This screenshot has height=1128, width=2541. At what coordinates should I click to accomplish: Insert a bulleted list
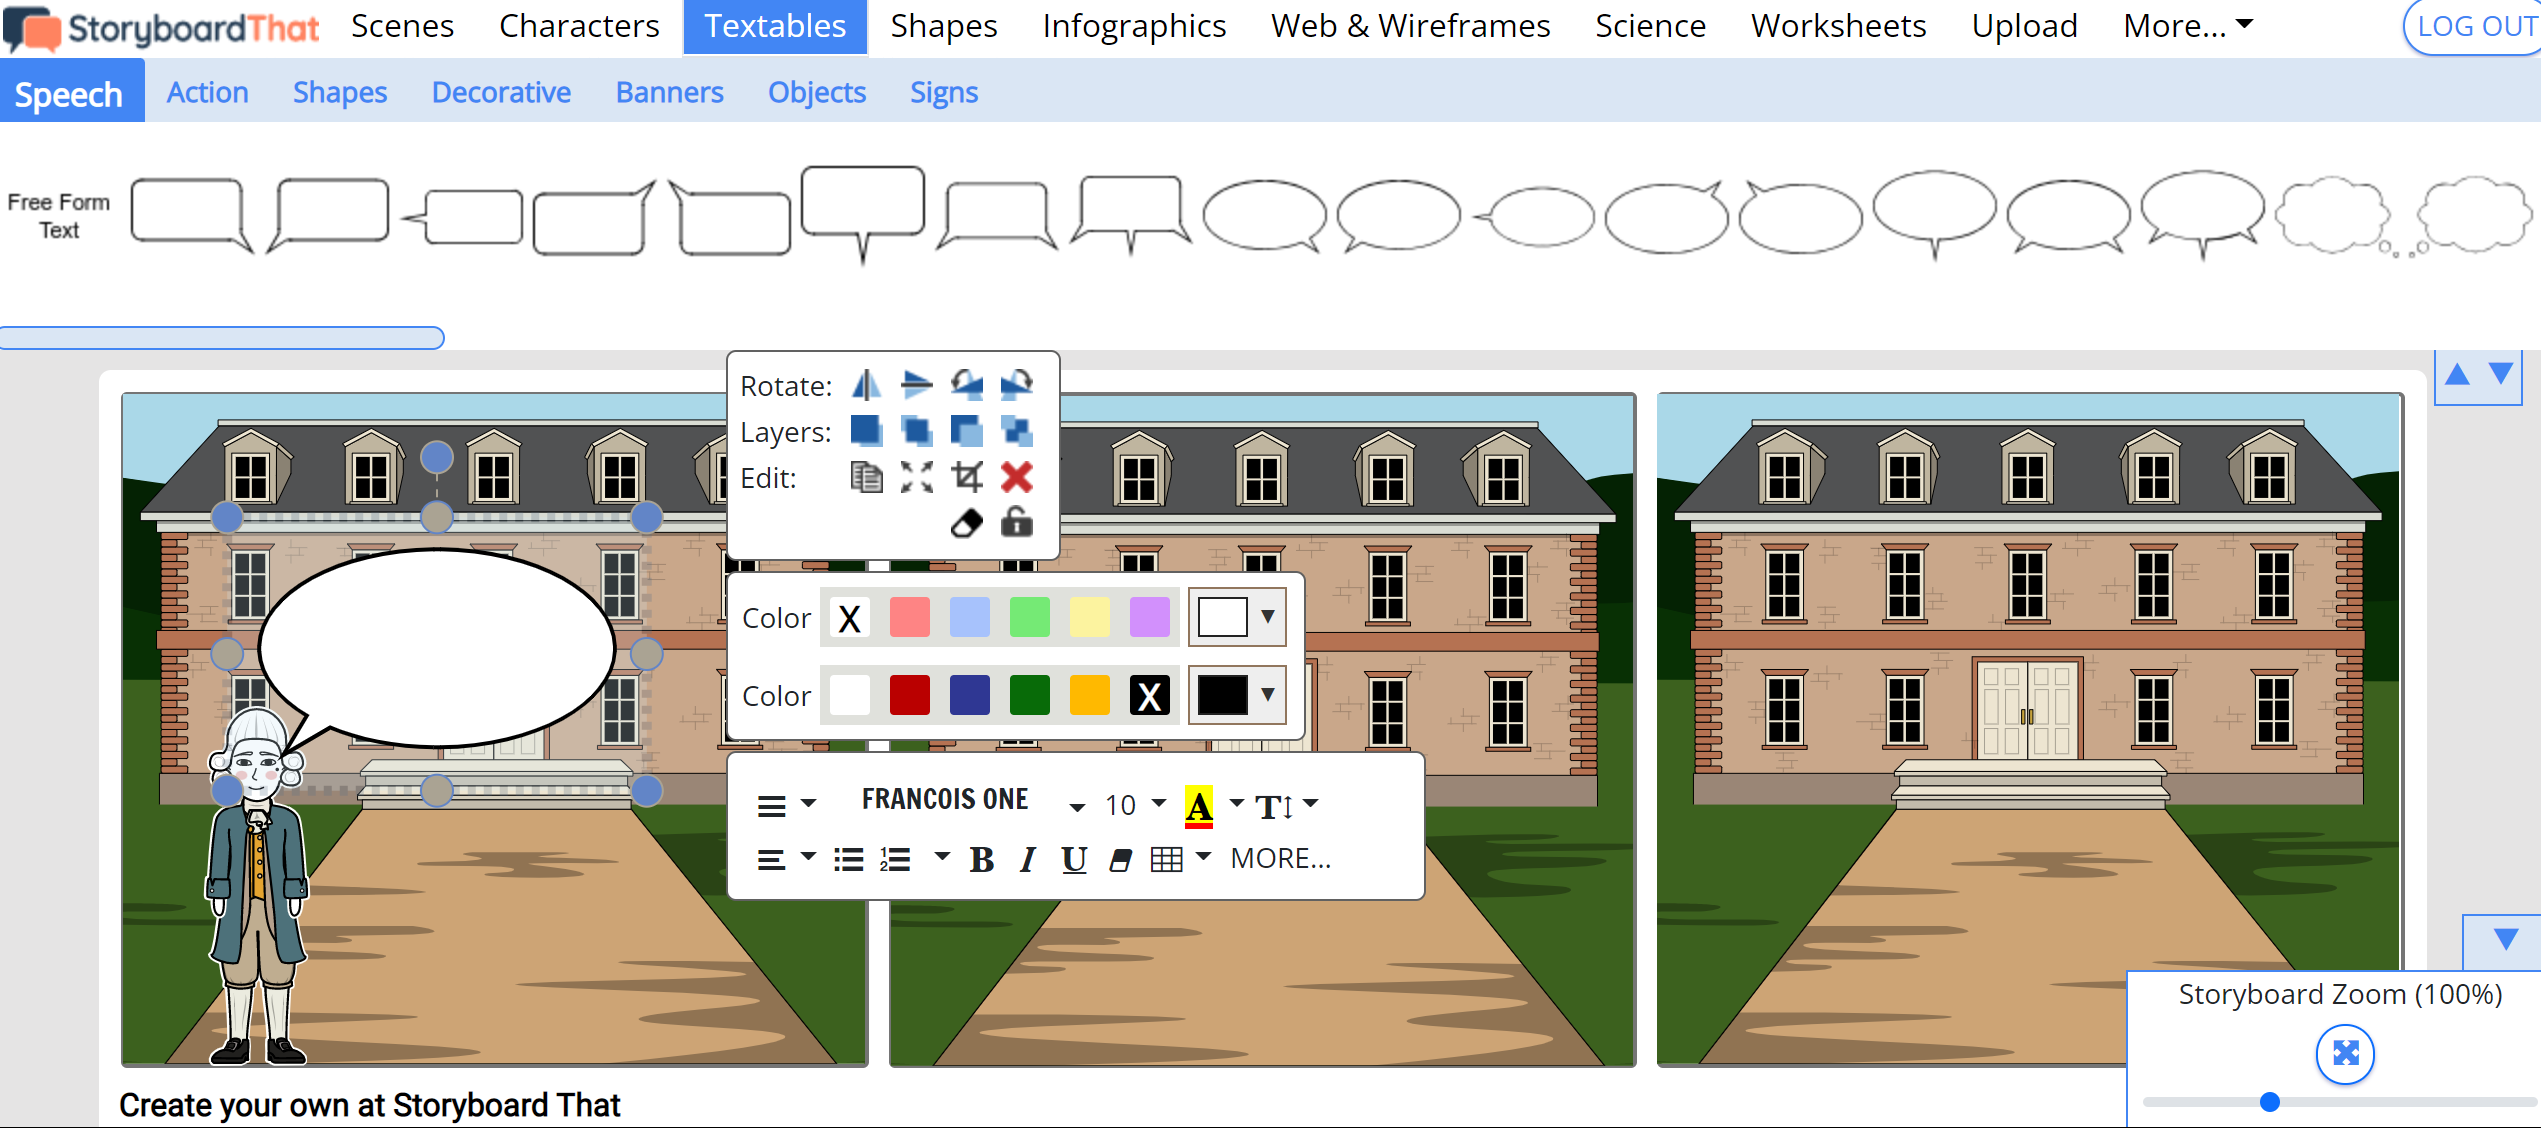pyautogui.click(x=848, y=859)
